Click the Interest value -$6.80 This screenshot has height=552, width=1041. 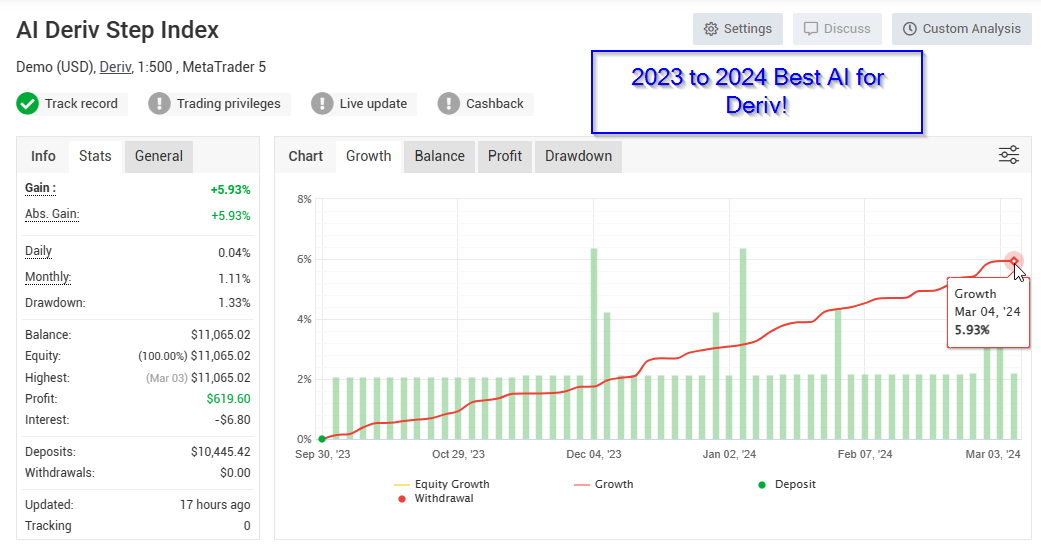coord(233,420)
